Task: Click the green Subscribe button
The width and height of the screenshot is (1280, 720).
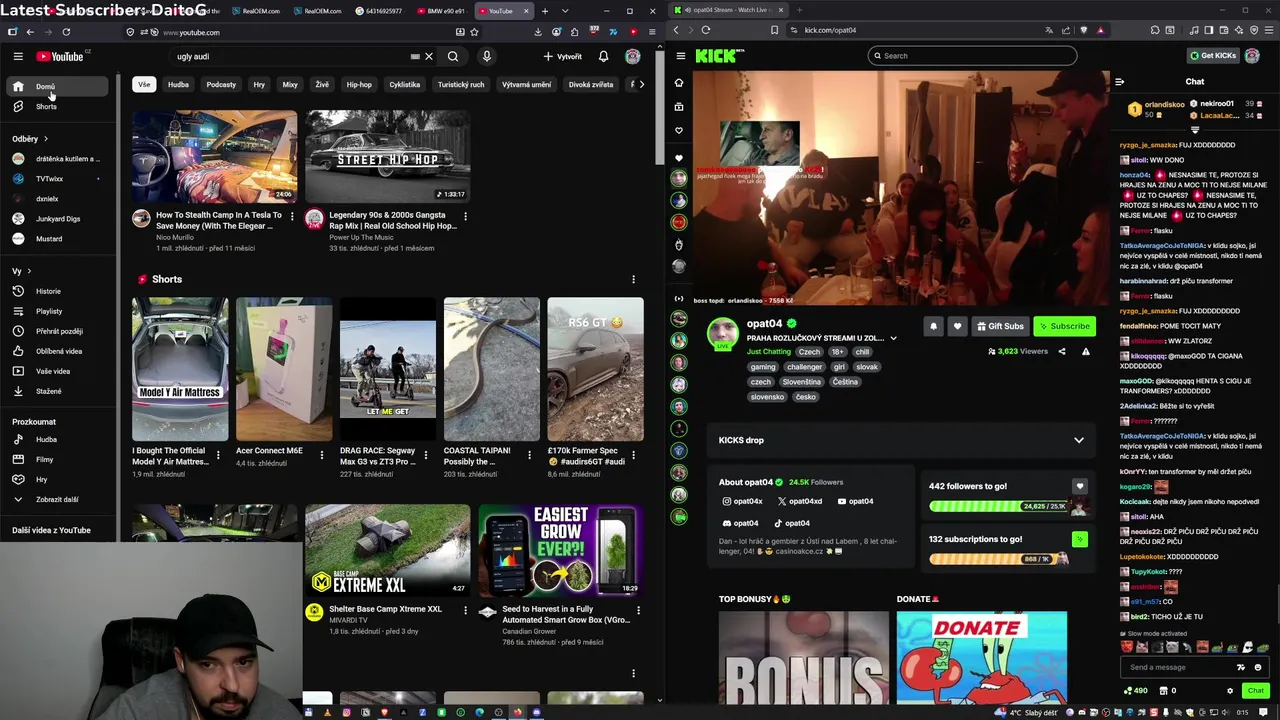Action: (x=1063, y=326)
